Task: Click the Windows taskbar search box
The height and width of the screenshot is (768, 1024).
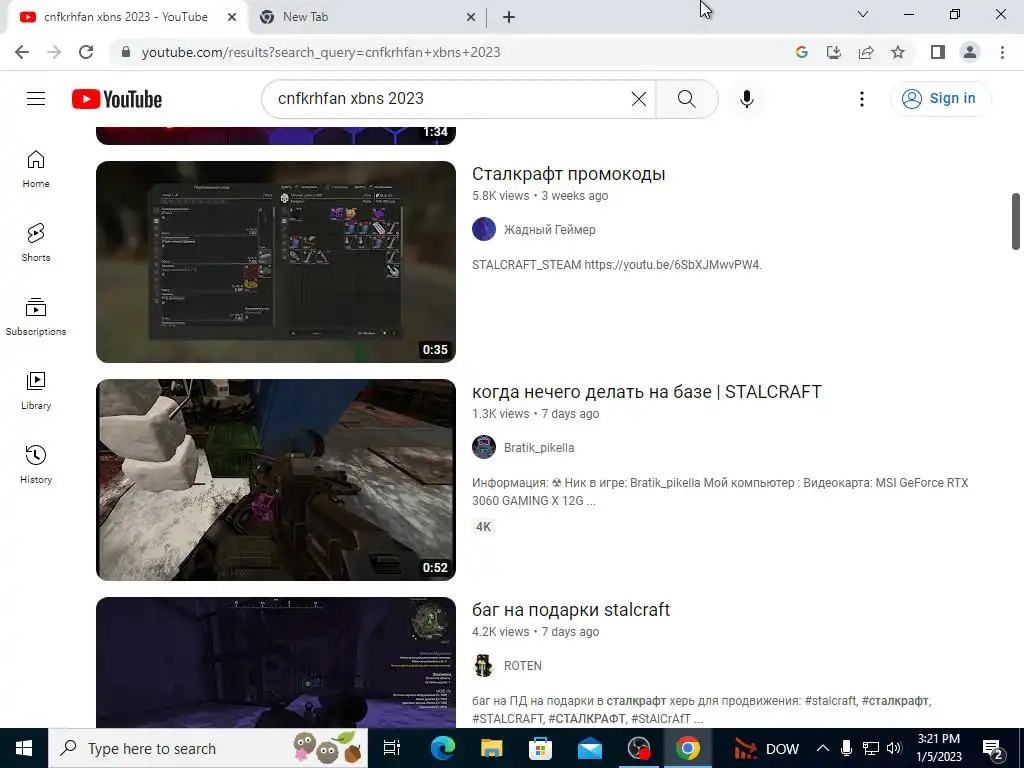Action: [208, 748]
